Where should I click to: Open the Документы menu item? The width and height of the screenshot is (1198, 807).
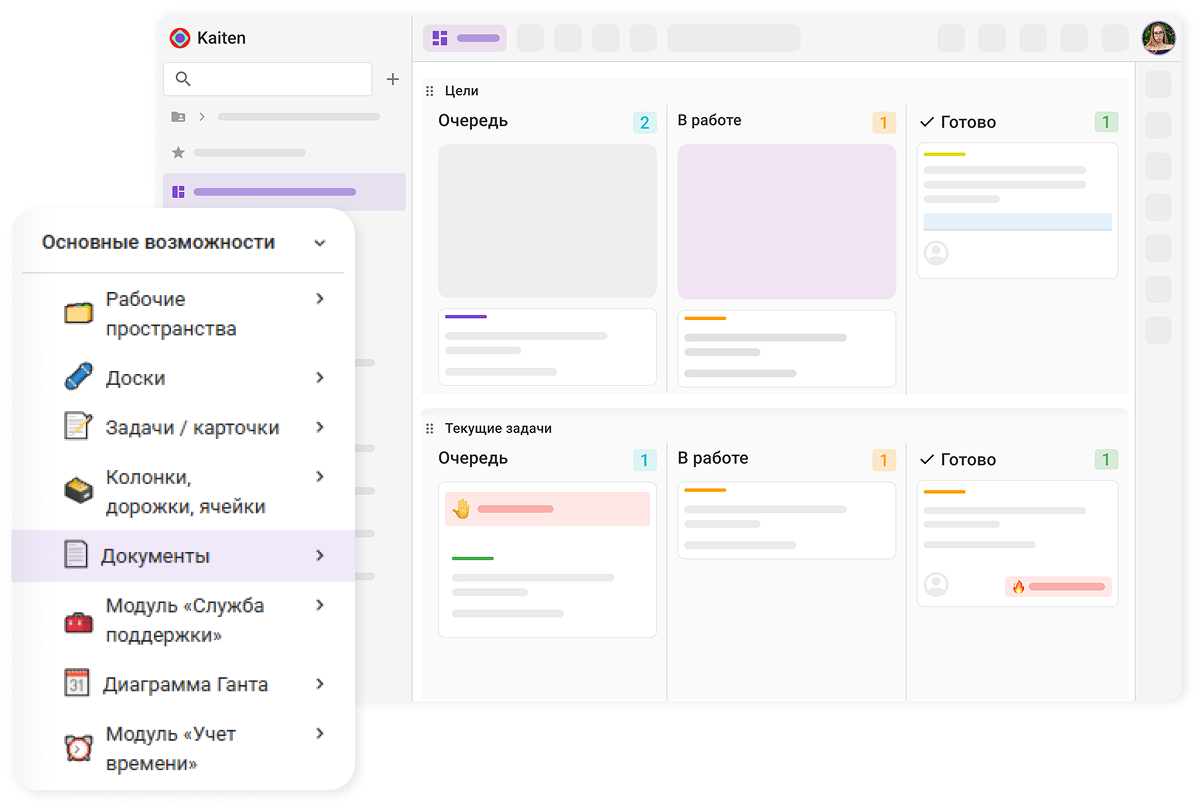(x=155, y=556)
